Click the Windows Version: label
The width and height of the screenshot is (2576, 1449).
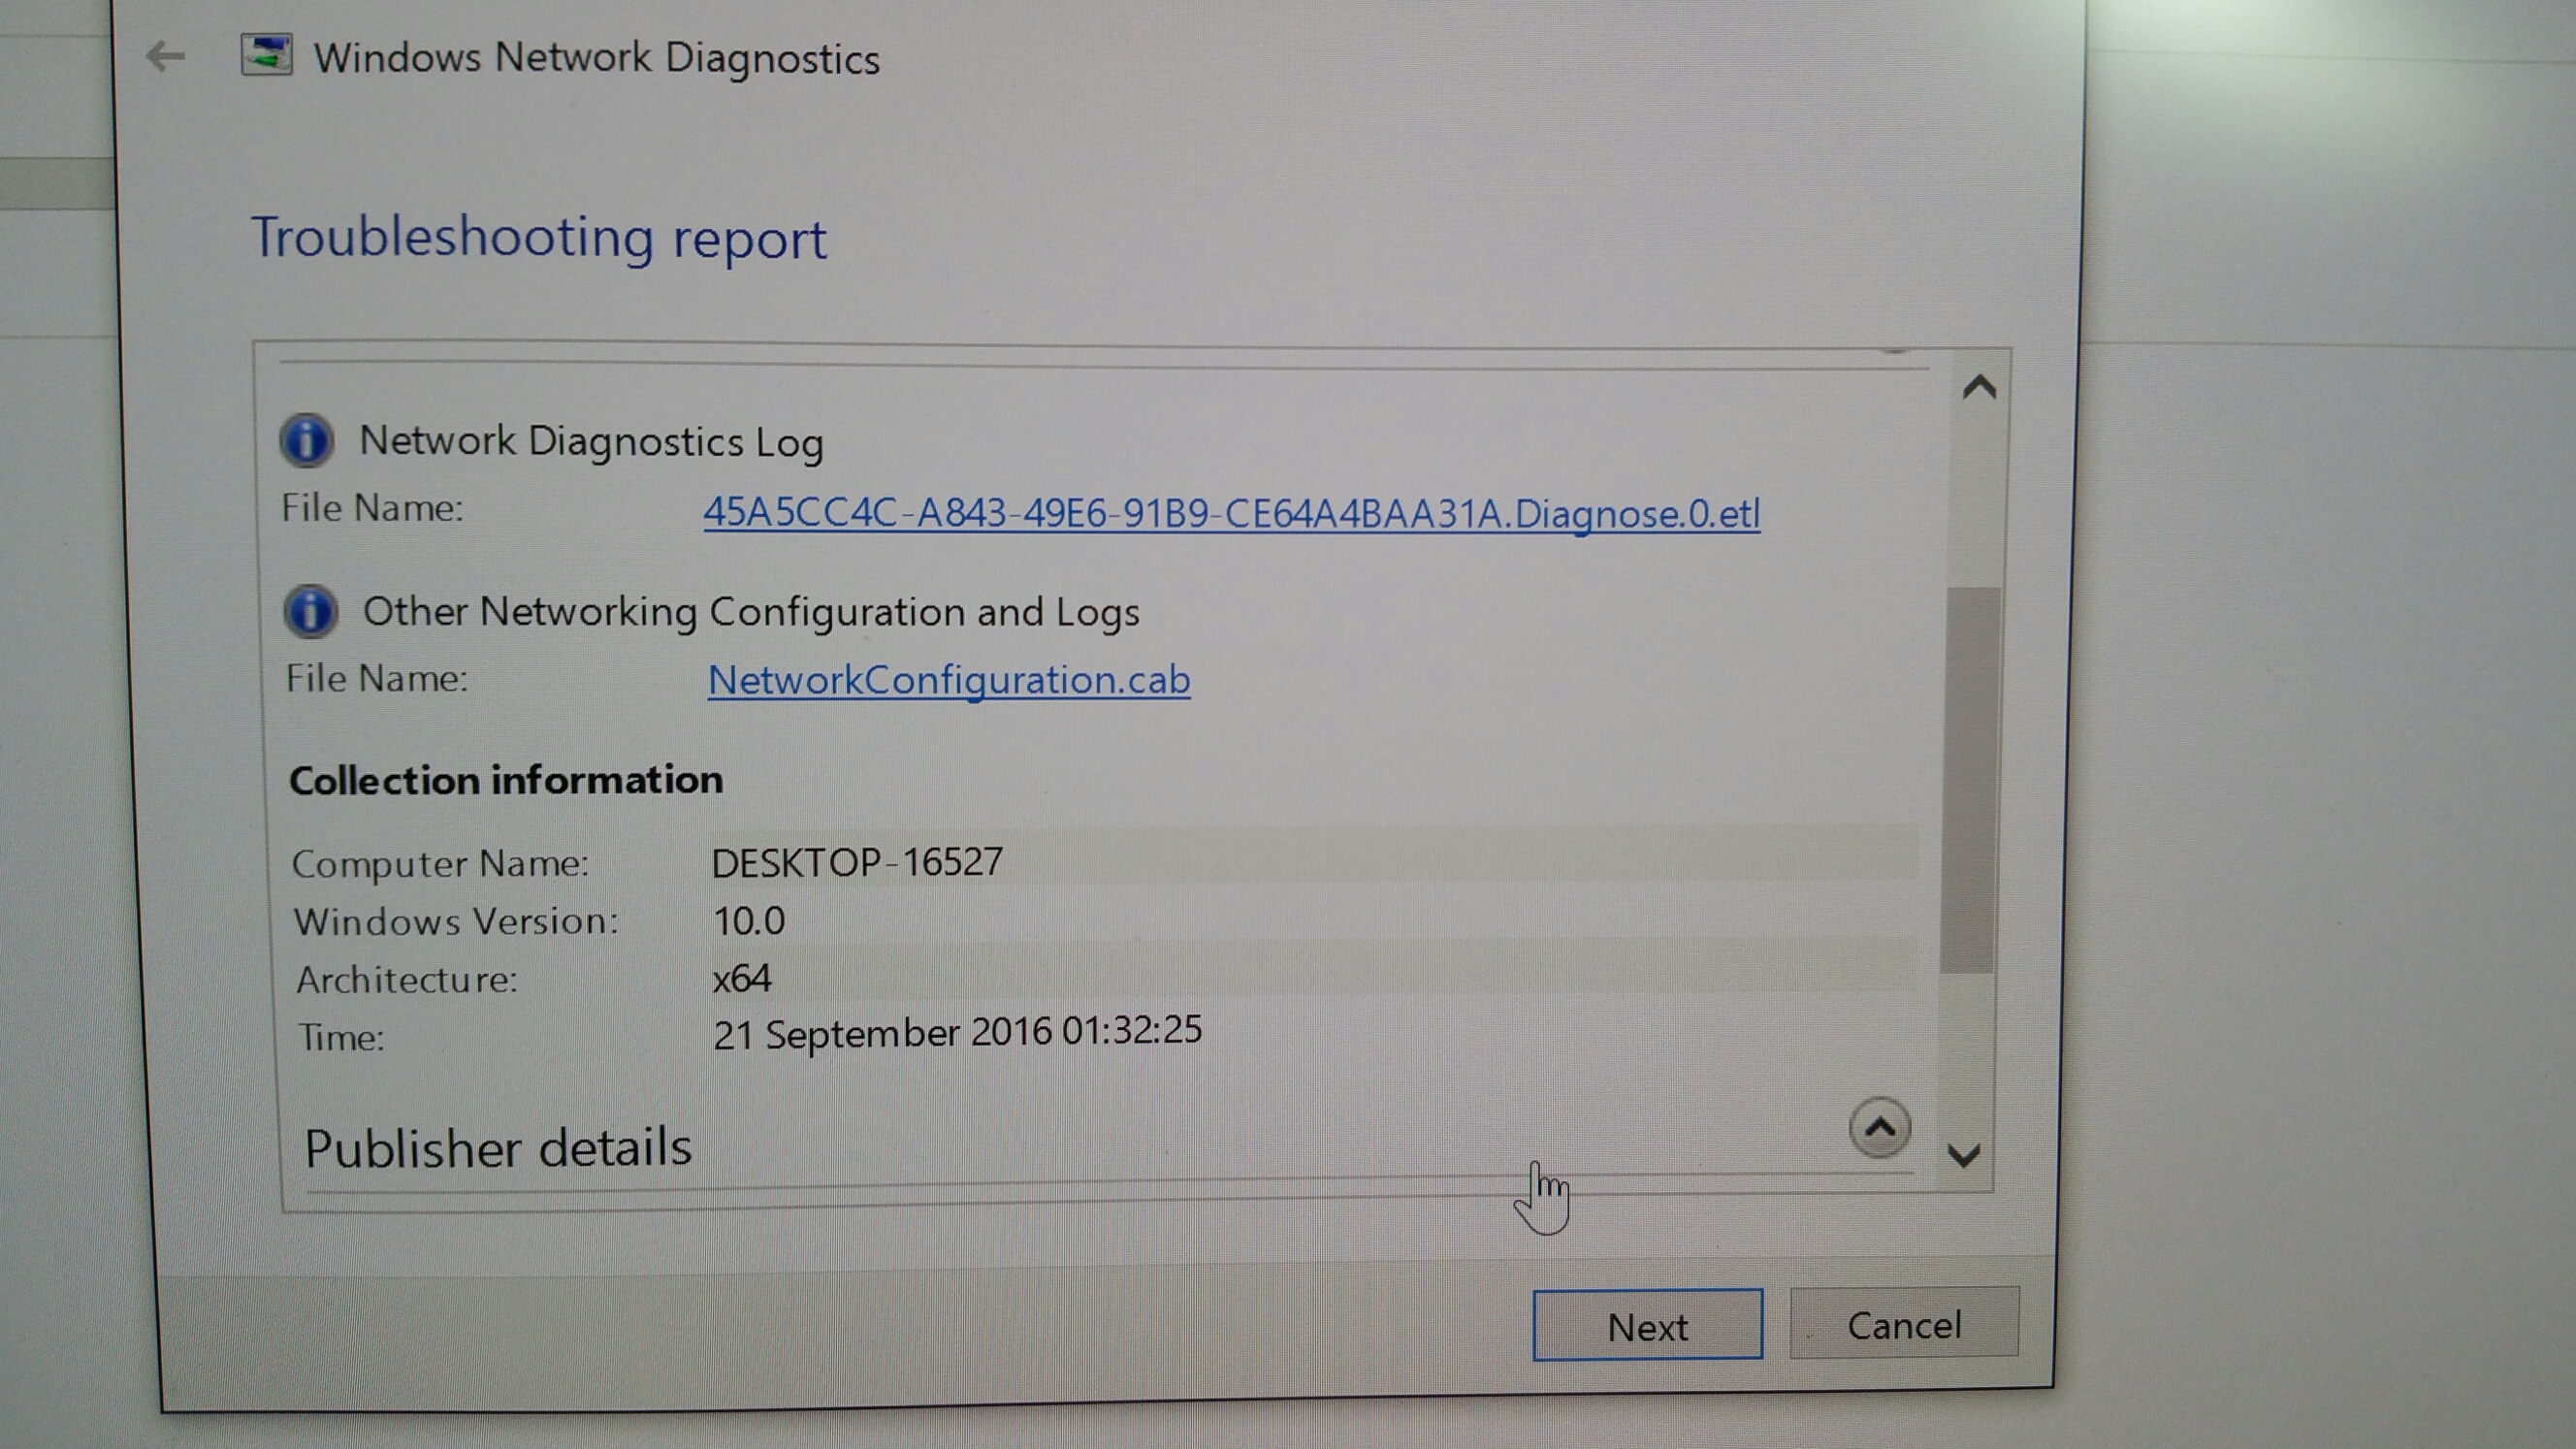tap(456, 921)
